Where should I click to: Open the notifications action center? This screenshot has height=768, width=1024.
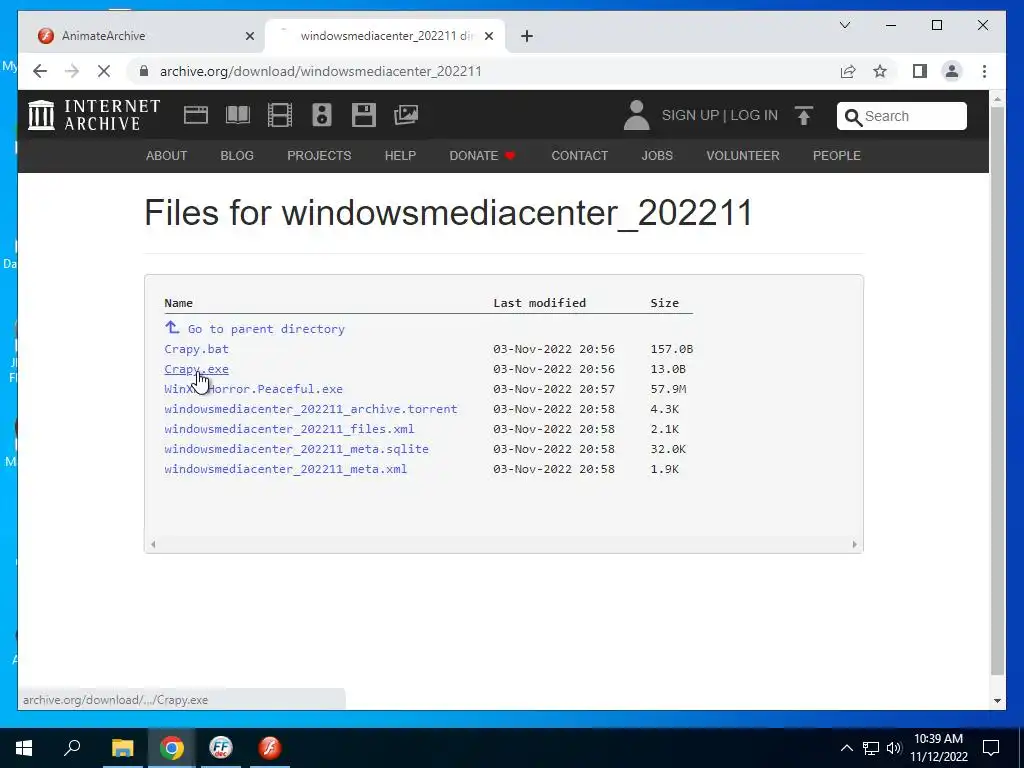pyautogui.click(x=991, y=748)
